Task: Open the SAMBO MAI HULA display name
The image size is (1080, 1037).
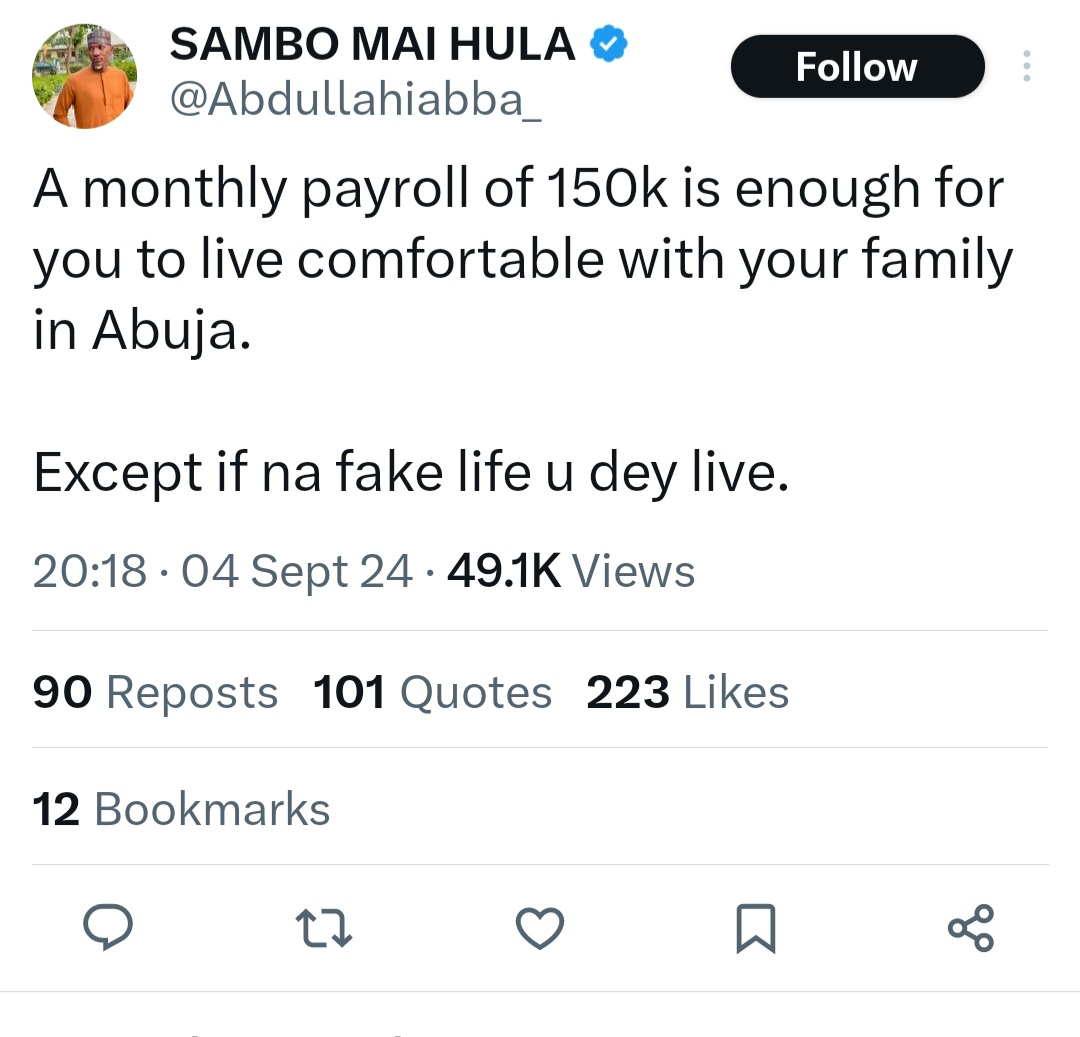Action: (372, 45)
